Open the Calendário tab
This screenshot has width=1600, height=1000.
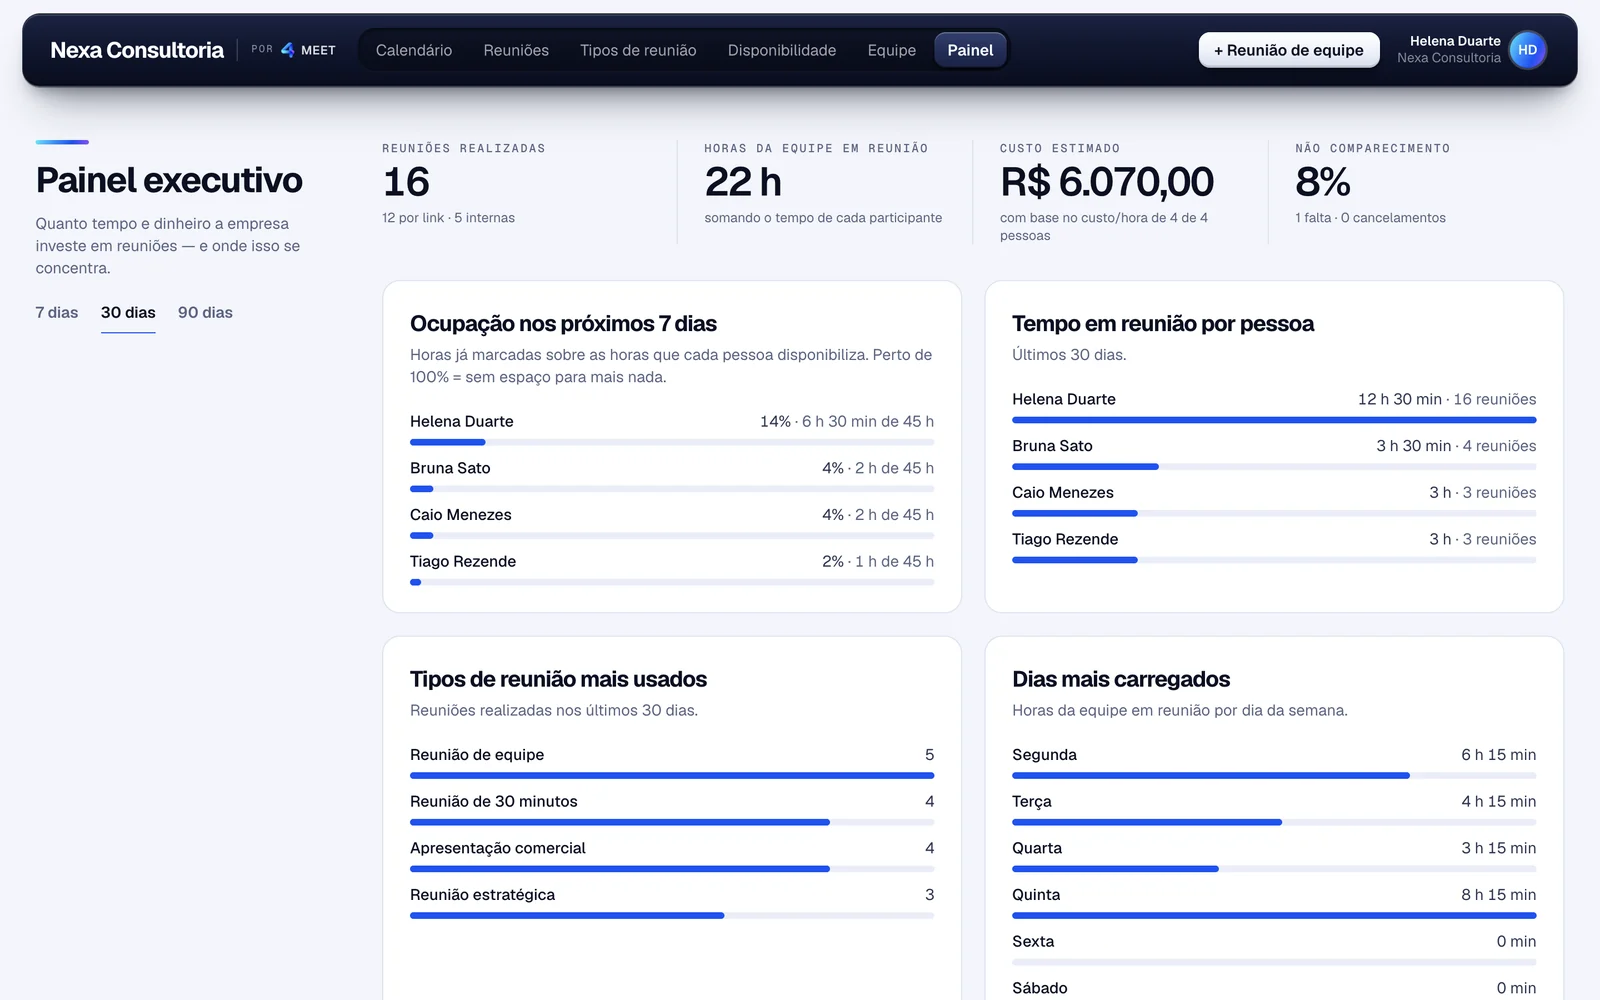coord(414,50)
